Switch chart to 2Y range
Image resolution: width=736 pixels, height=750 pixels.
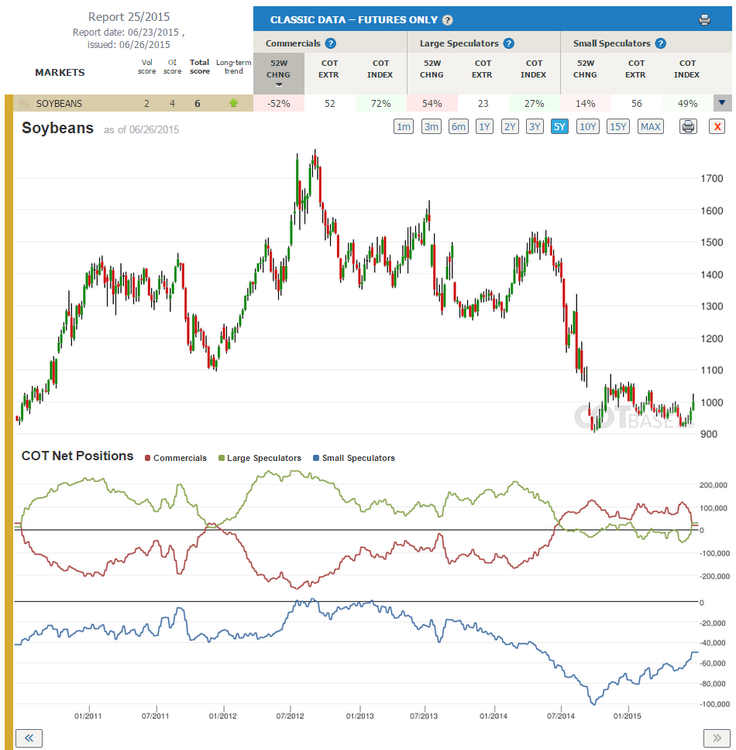pyautogui.click(x=510, y=127)
